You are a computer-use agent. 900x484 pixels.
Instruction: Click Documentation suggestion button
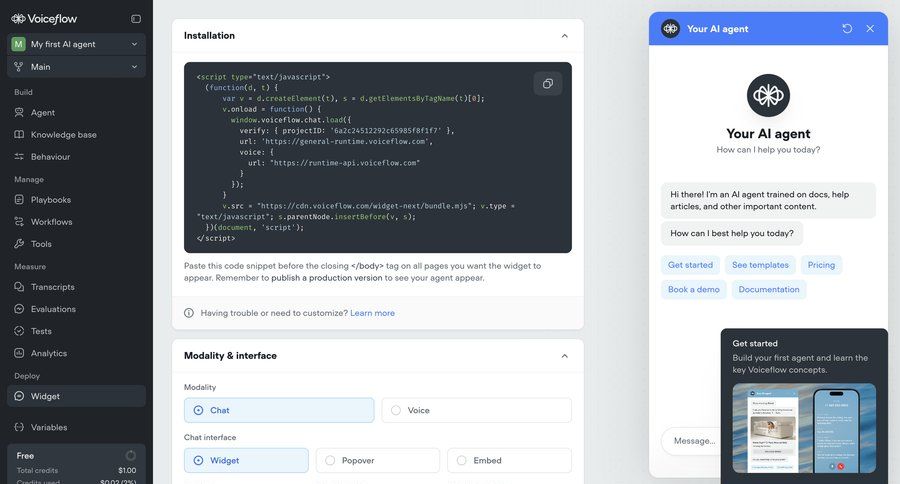pos(769,289)
